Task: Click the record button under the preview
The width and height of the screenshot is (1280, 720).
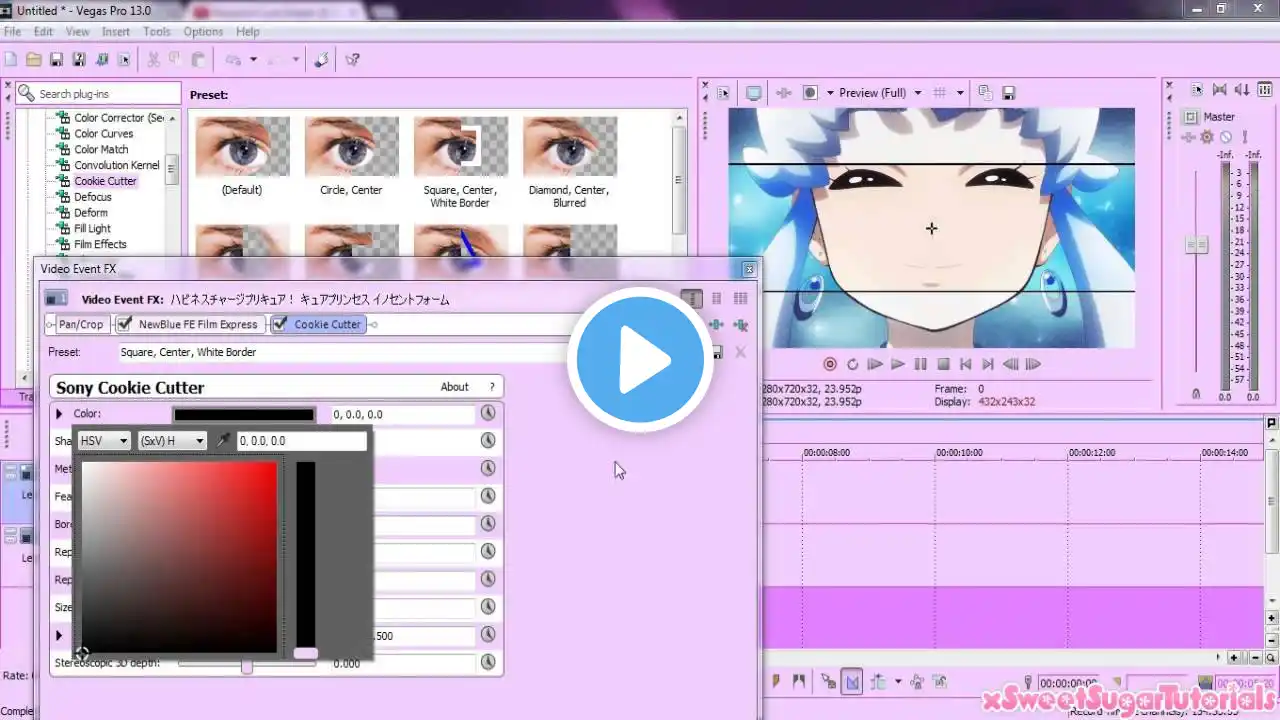Action: [829, 364]
